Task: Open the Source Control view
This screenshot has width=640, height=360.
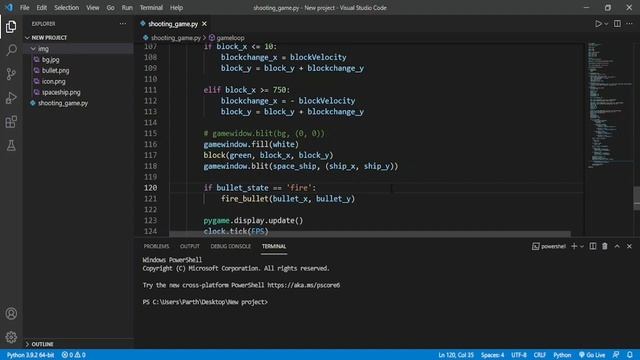Action: point(11,74)
